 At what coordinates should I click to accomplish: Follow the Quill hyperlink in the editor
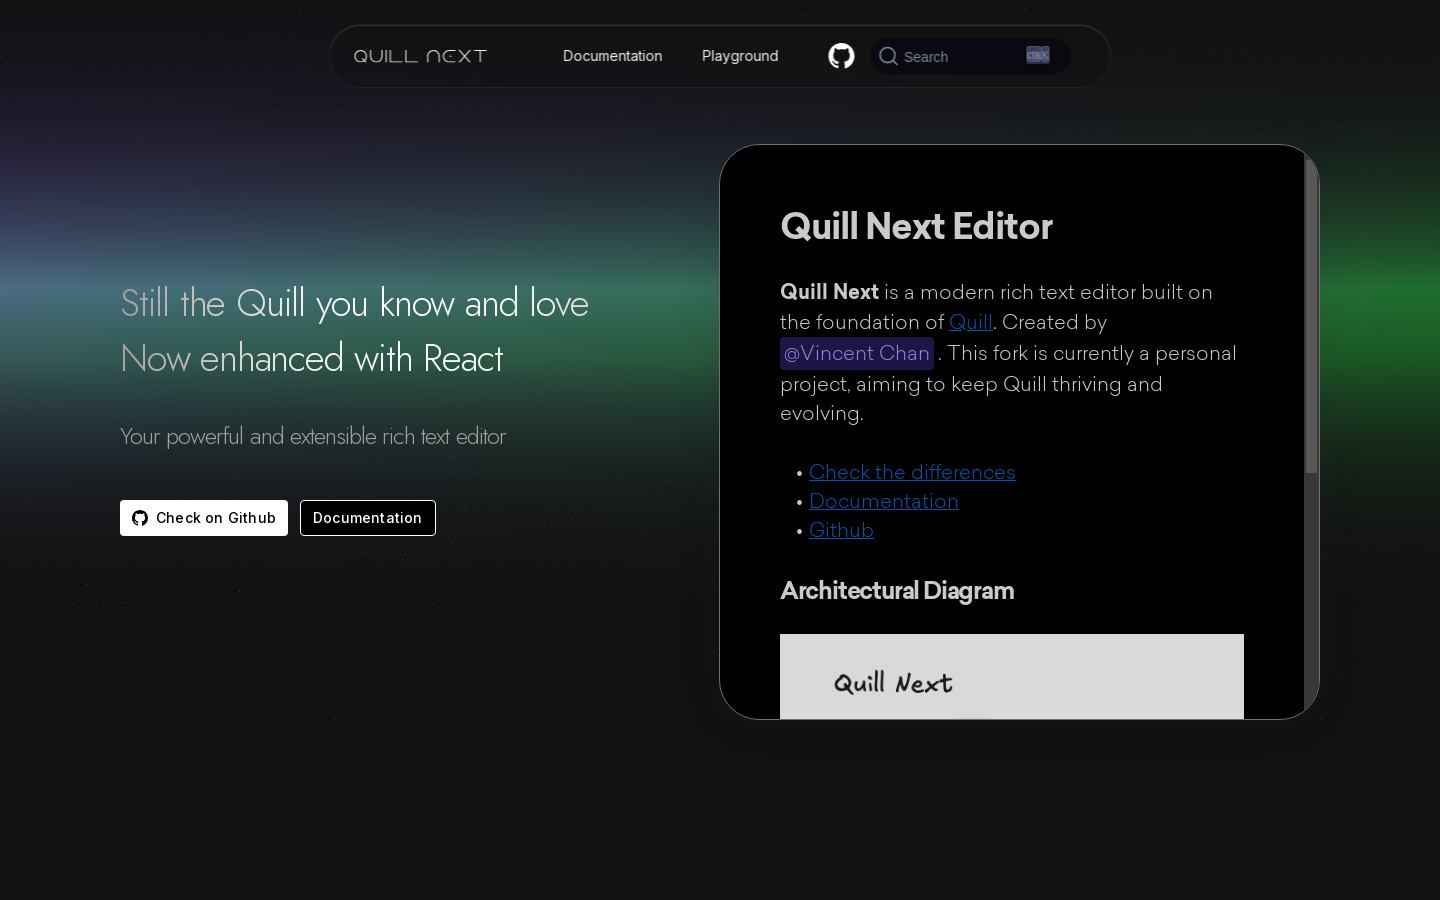click(x=971, y=322)
